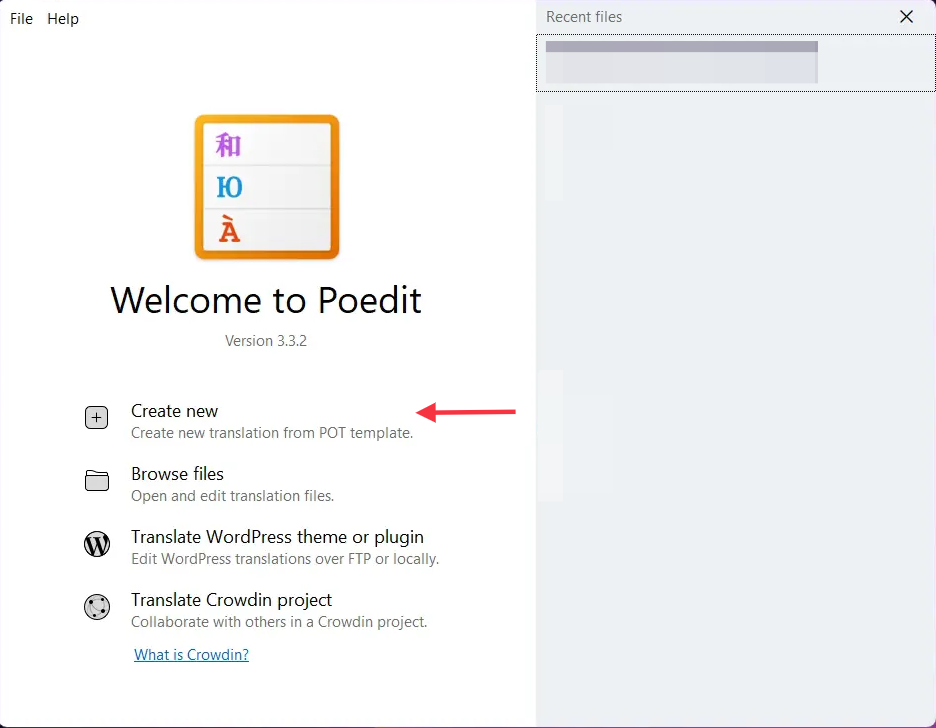Click 'Create new translation from POT template' description
936x728 pixels.
[x=271, y=433]
